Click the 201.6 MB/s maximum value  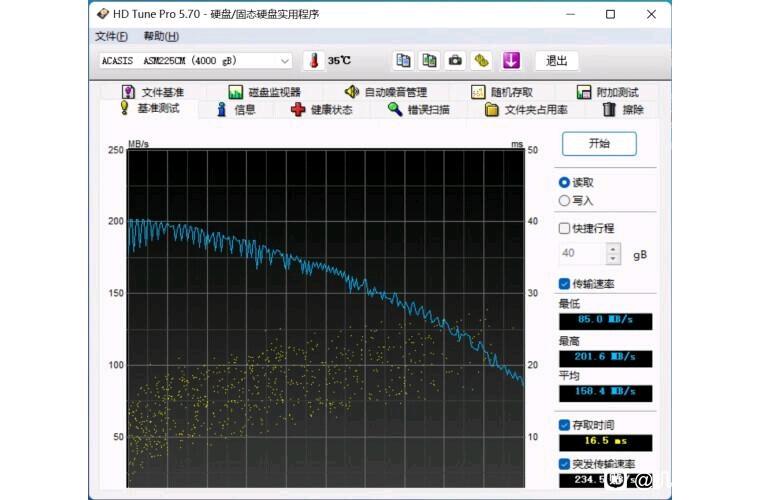pos(605,357)
